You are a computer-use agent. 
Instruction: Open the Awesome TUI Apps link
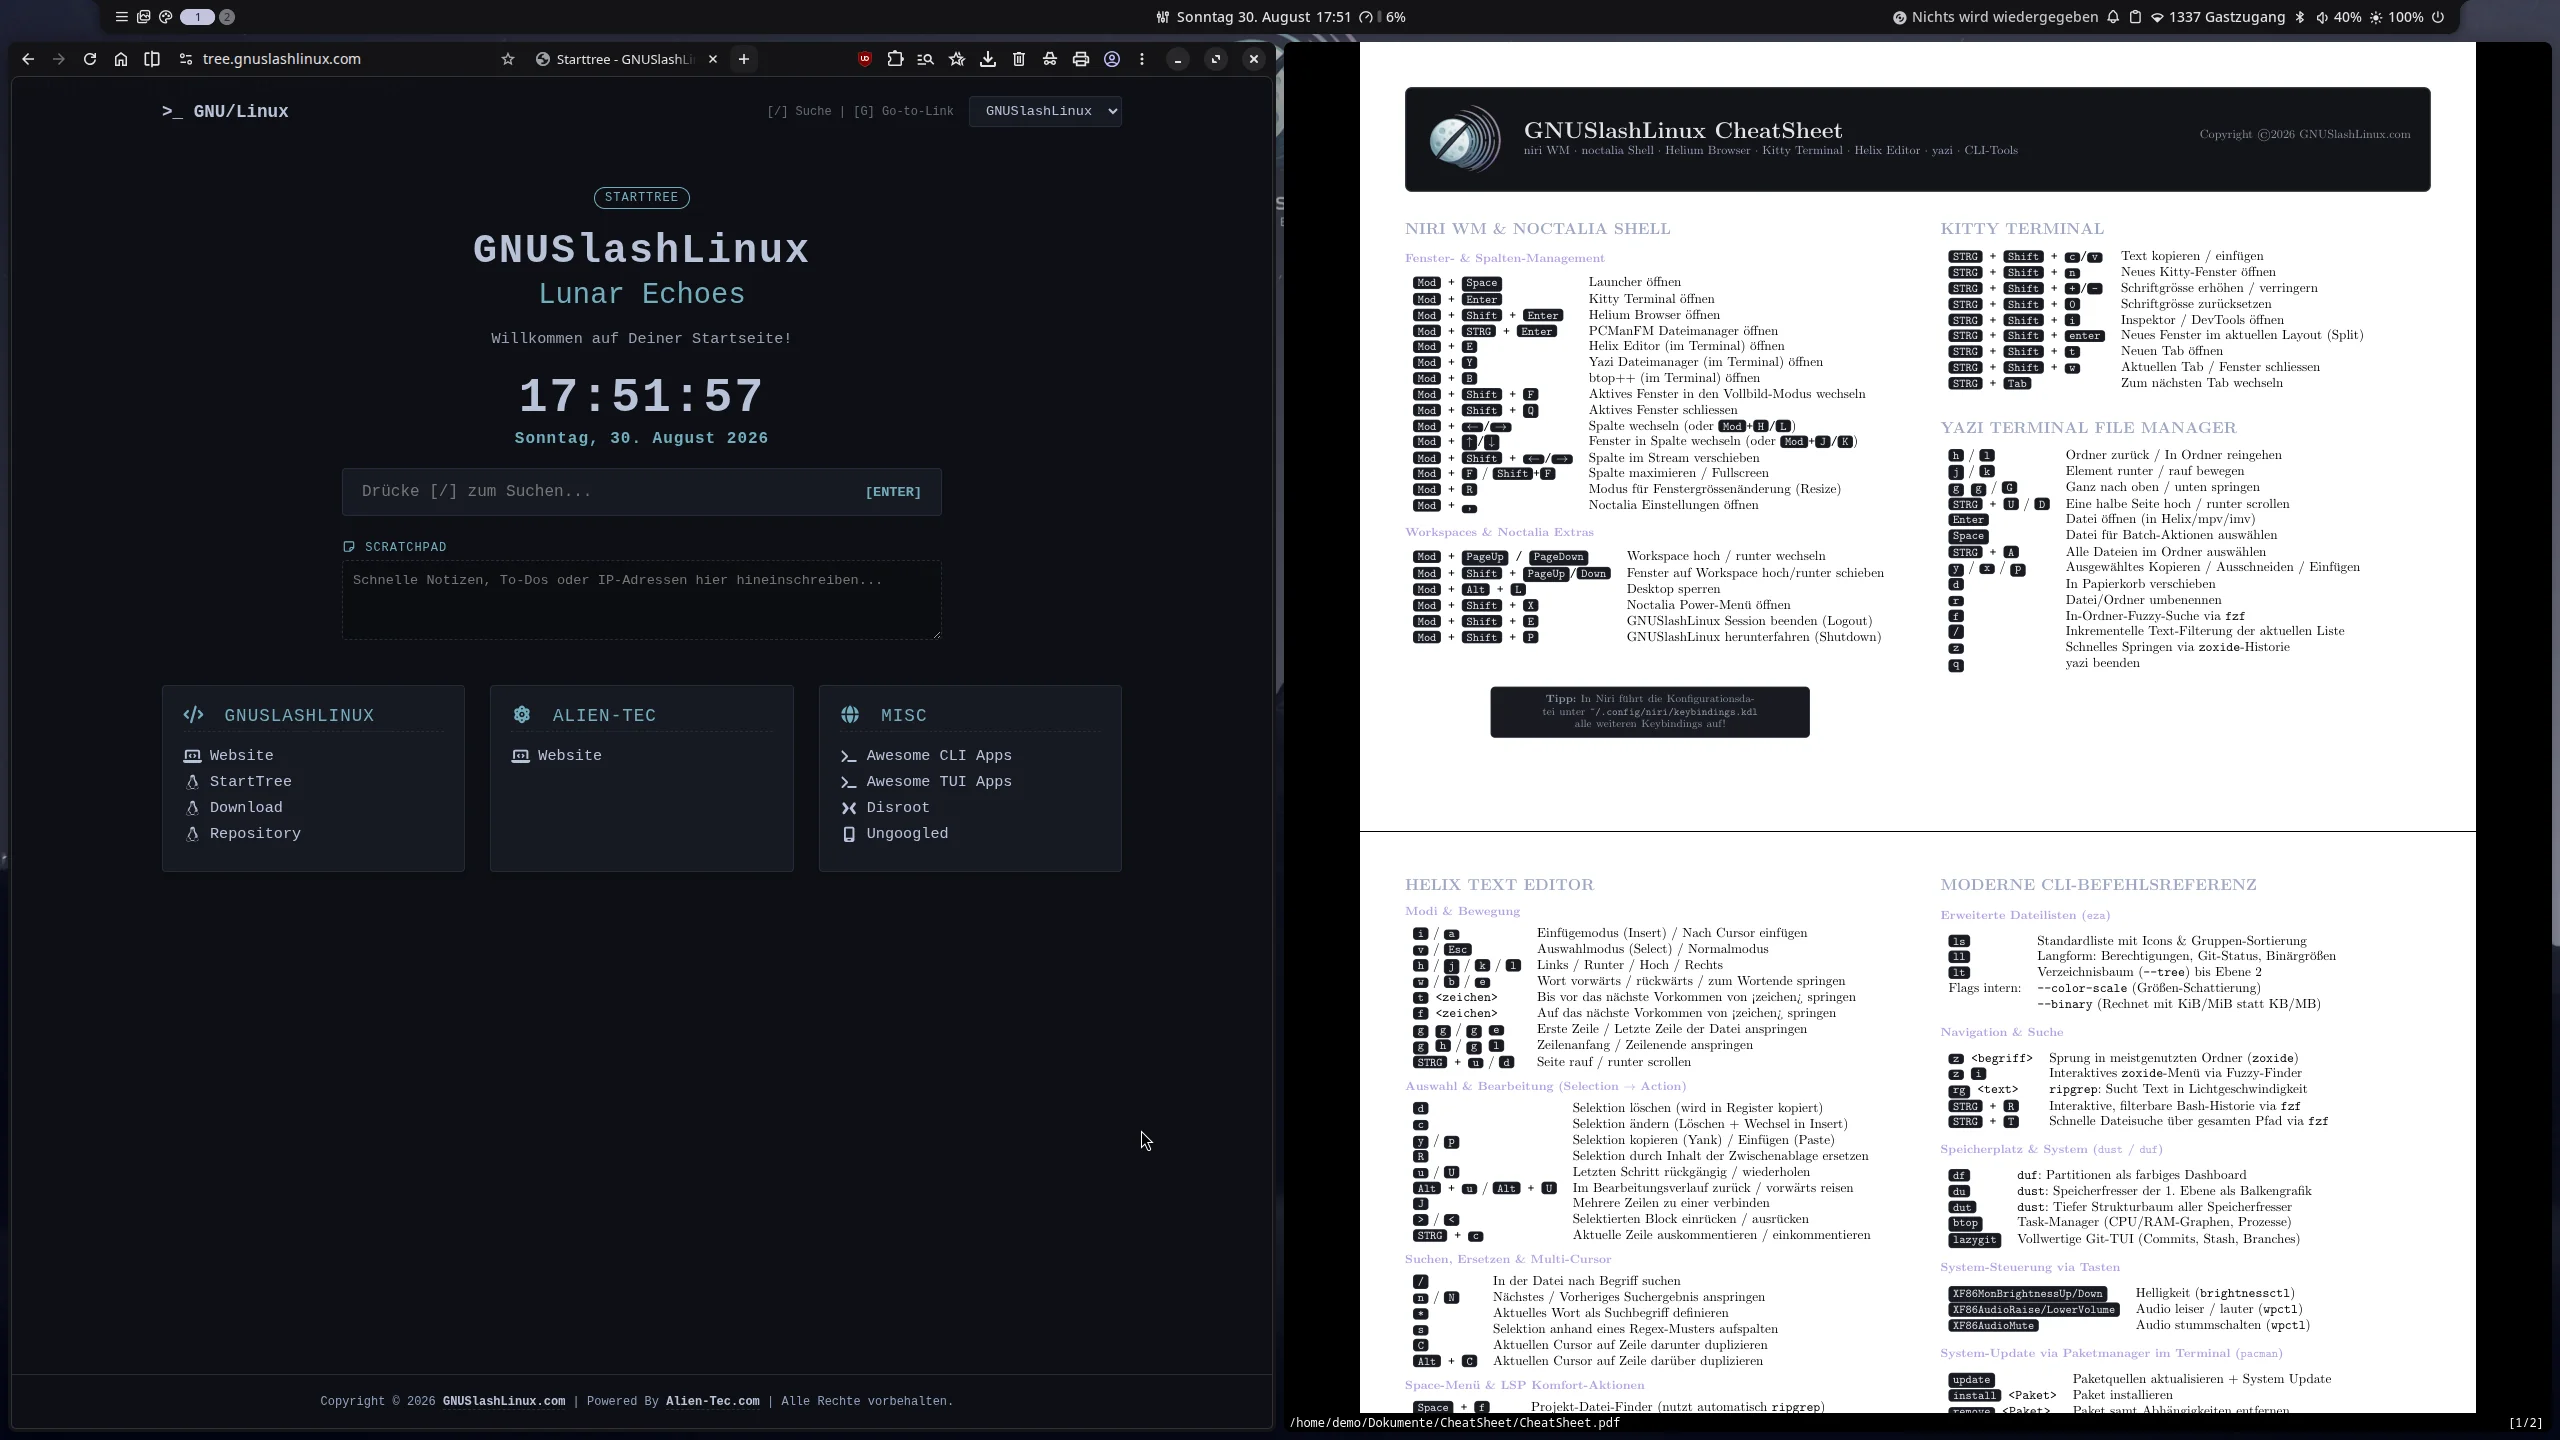pos(939,782)
